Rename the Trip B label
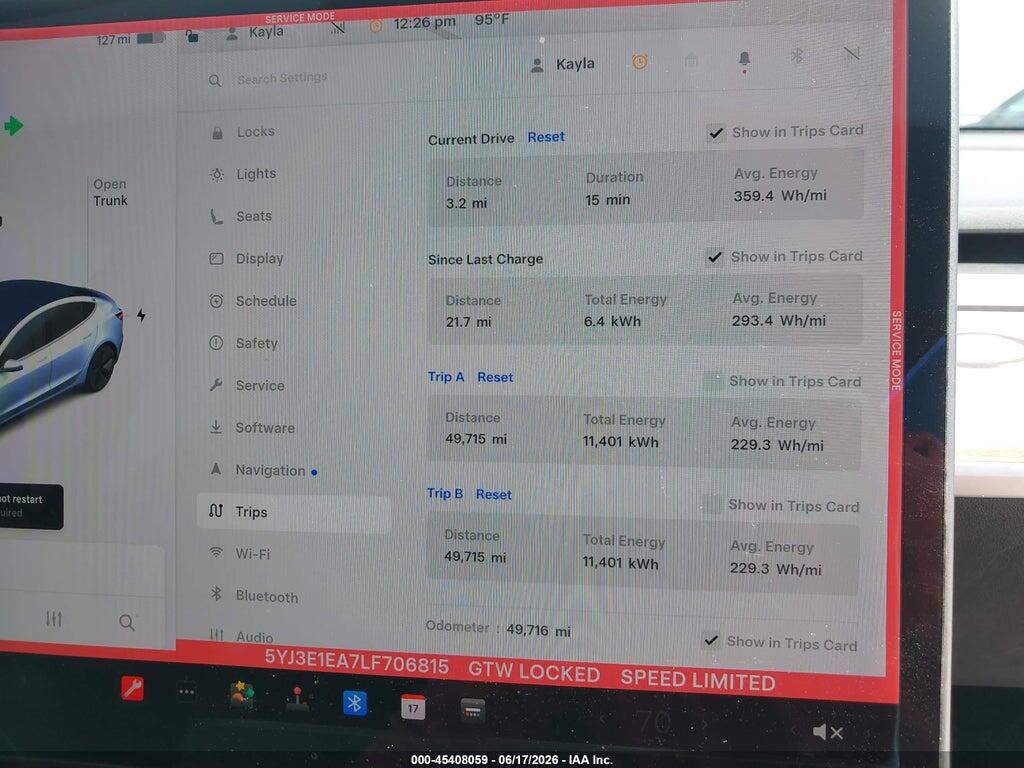The height and width of the screenshot is (768, 1024). tap(445, 494)
